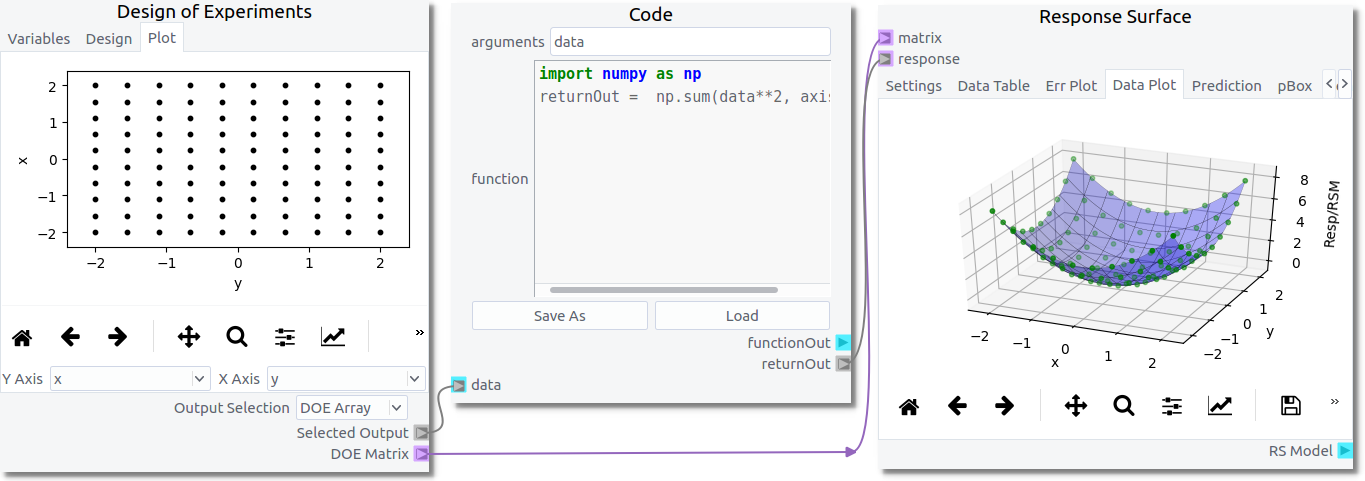Click the Home icon in Design of Experiments toolbar

click(22, 337)
